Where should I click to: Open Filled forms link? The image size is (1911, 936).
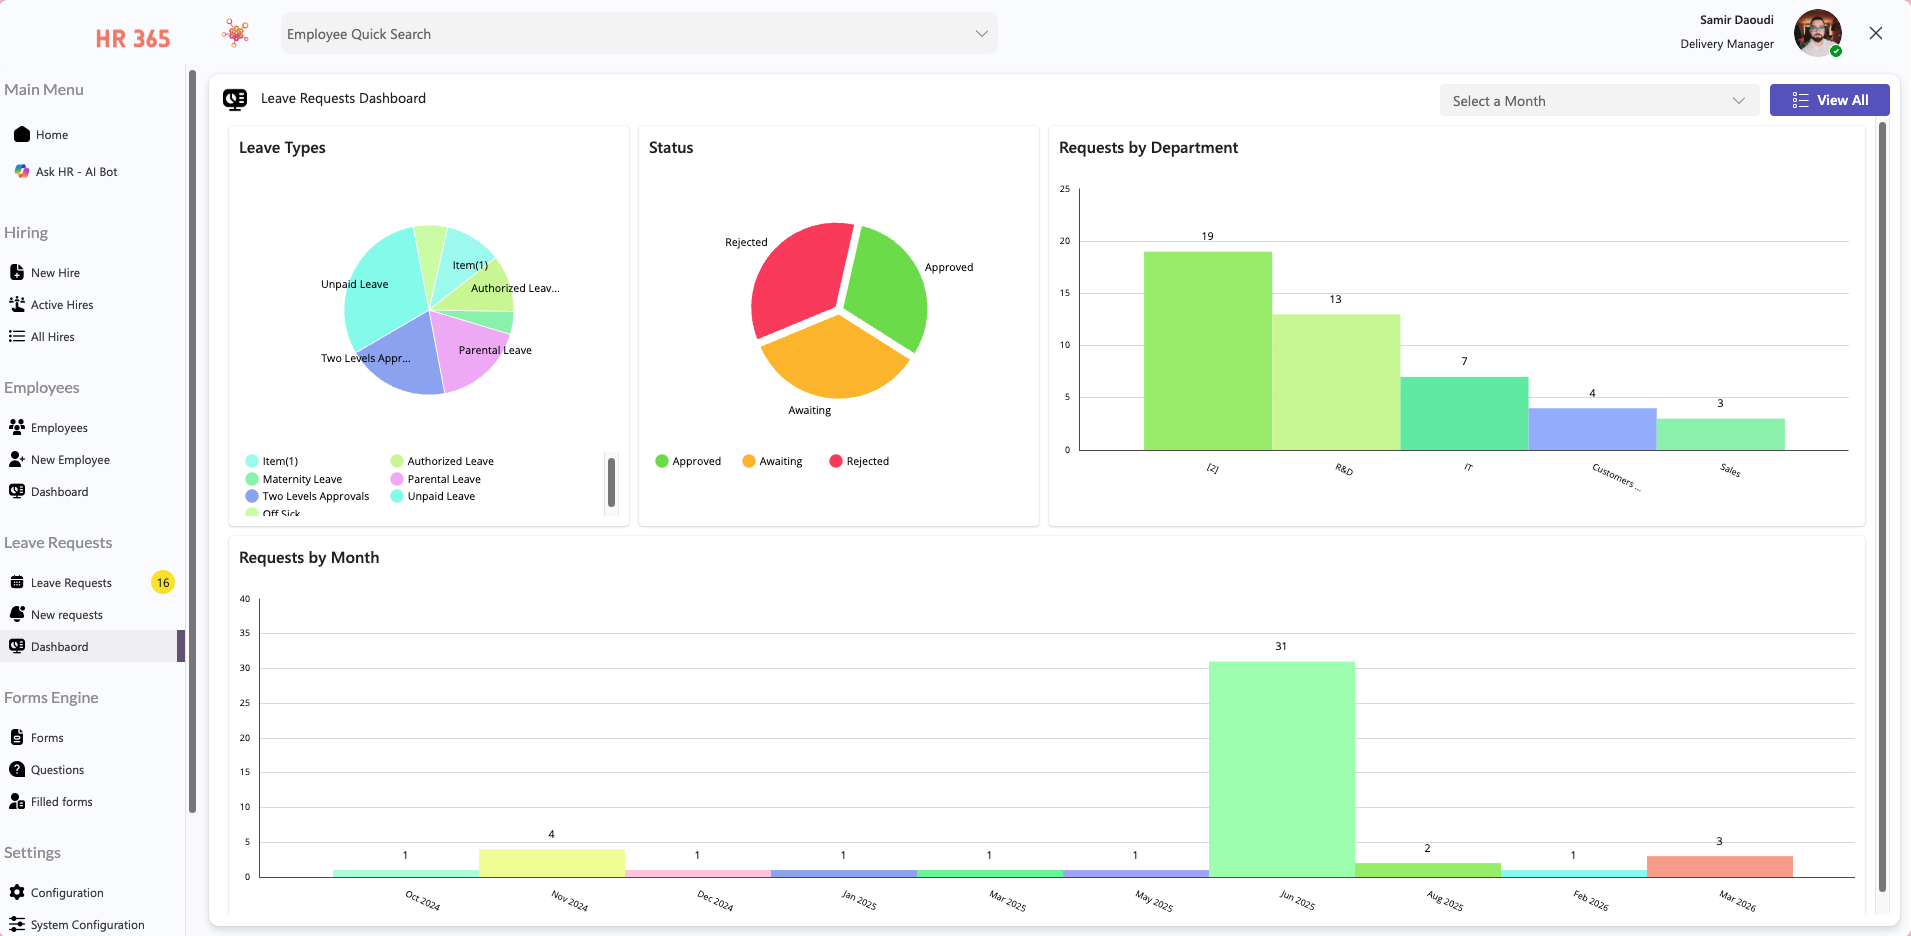click(60, 801)
